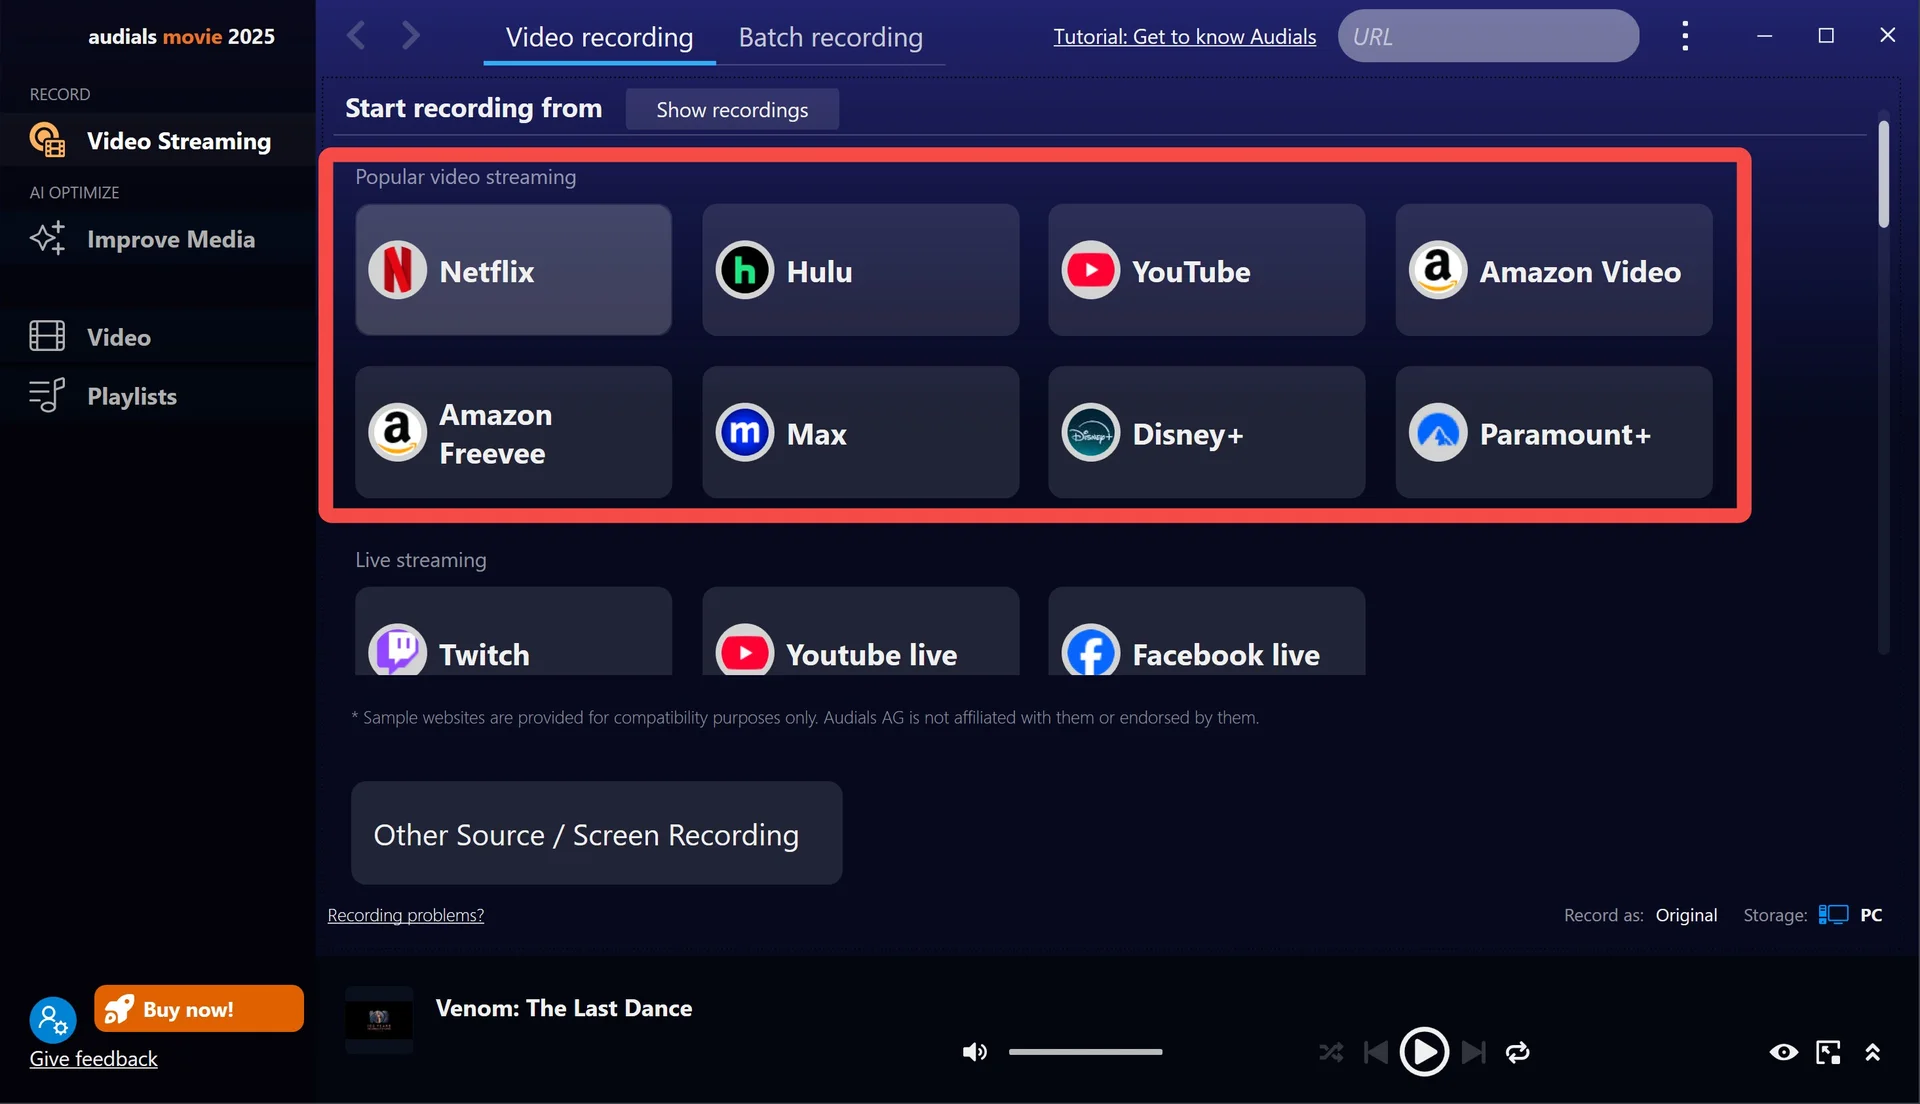The height and width of the screenshot is (1104, 1920).
Task: Click the audials movie 2025 logo
Action: (x=181, y=37)
